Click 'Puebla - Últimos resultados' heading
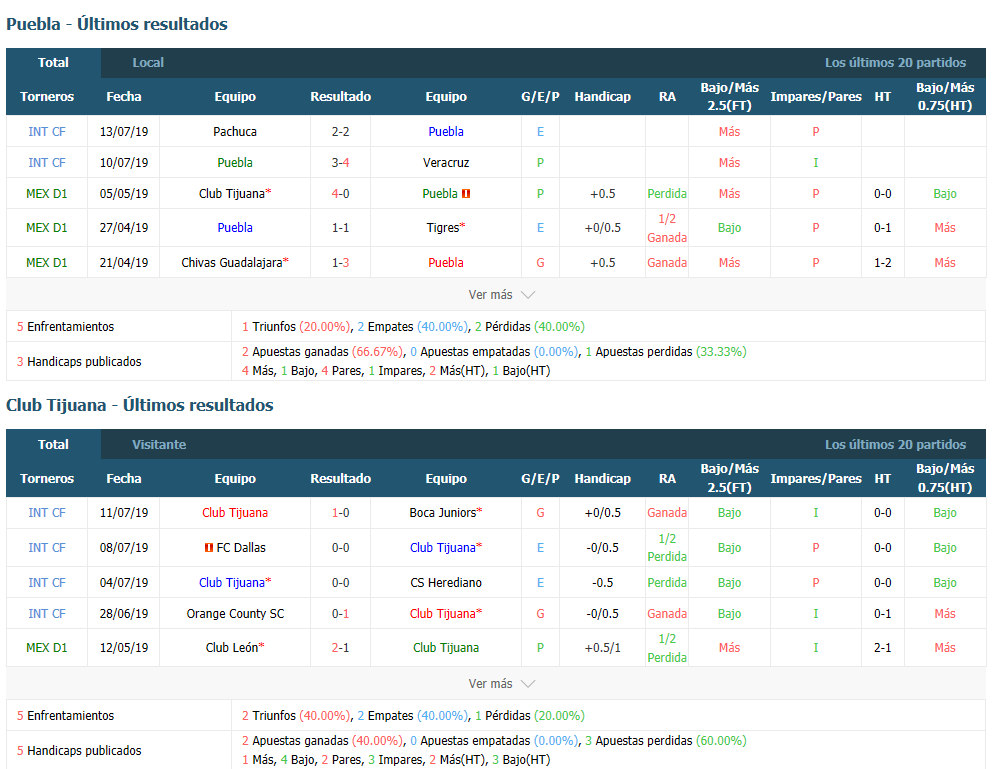992x769 pixels. coord(116,24)
